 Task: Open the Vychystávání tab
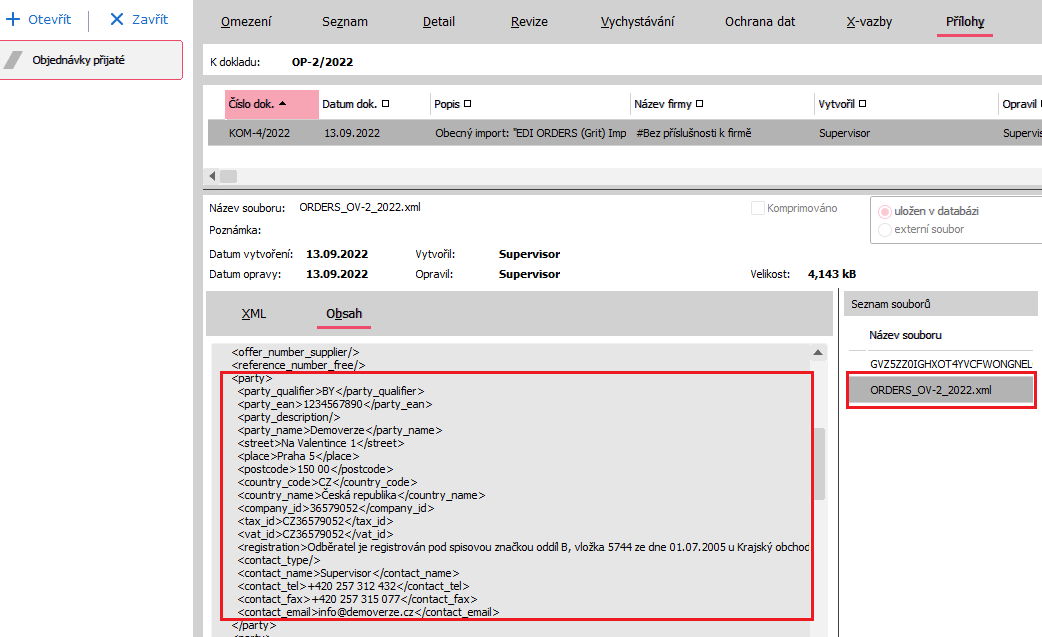pos(637,21)
